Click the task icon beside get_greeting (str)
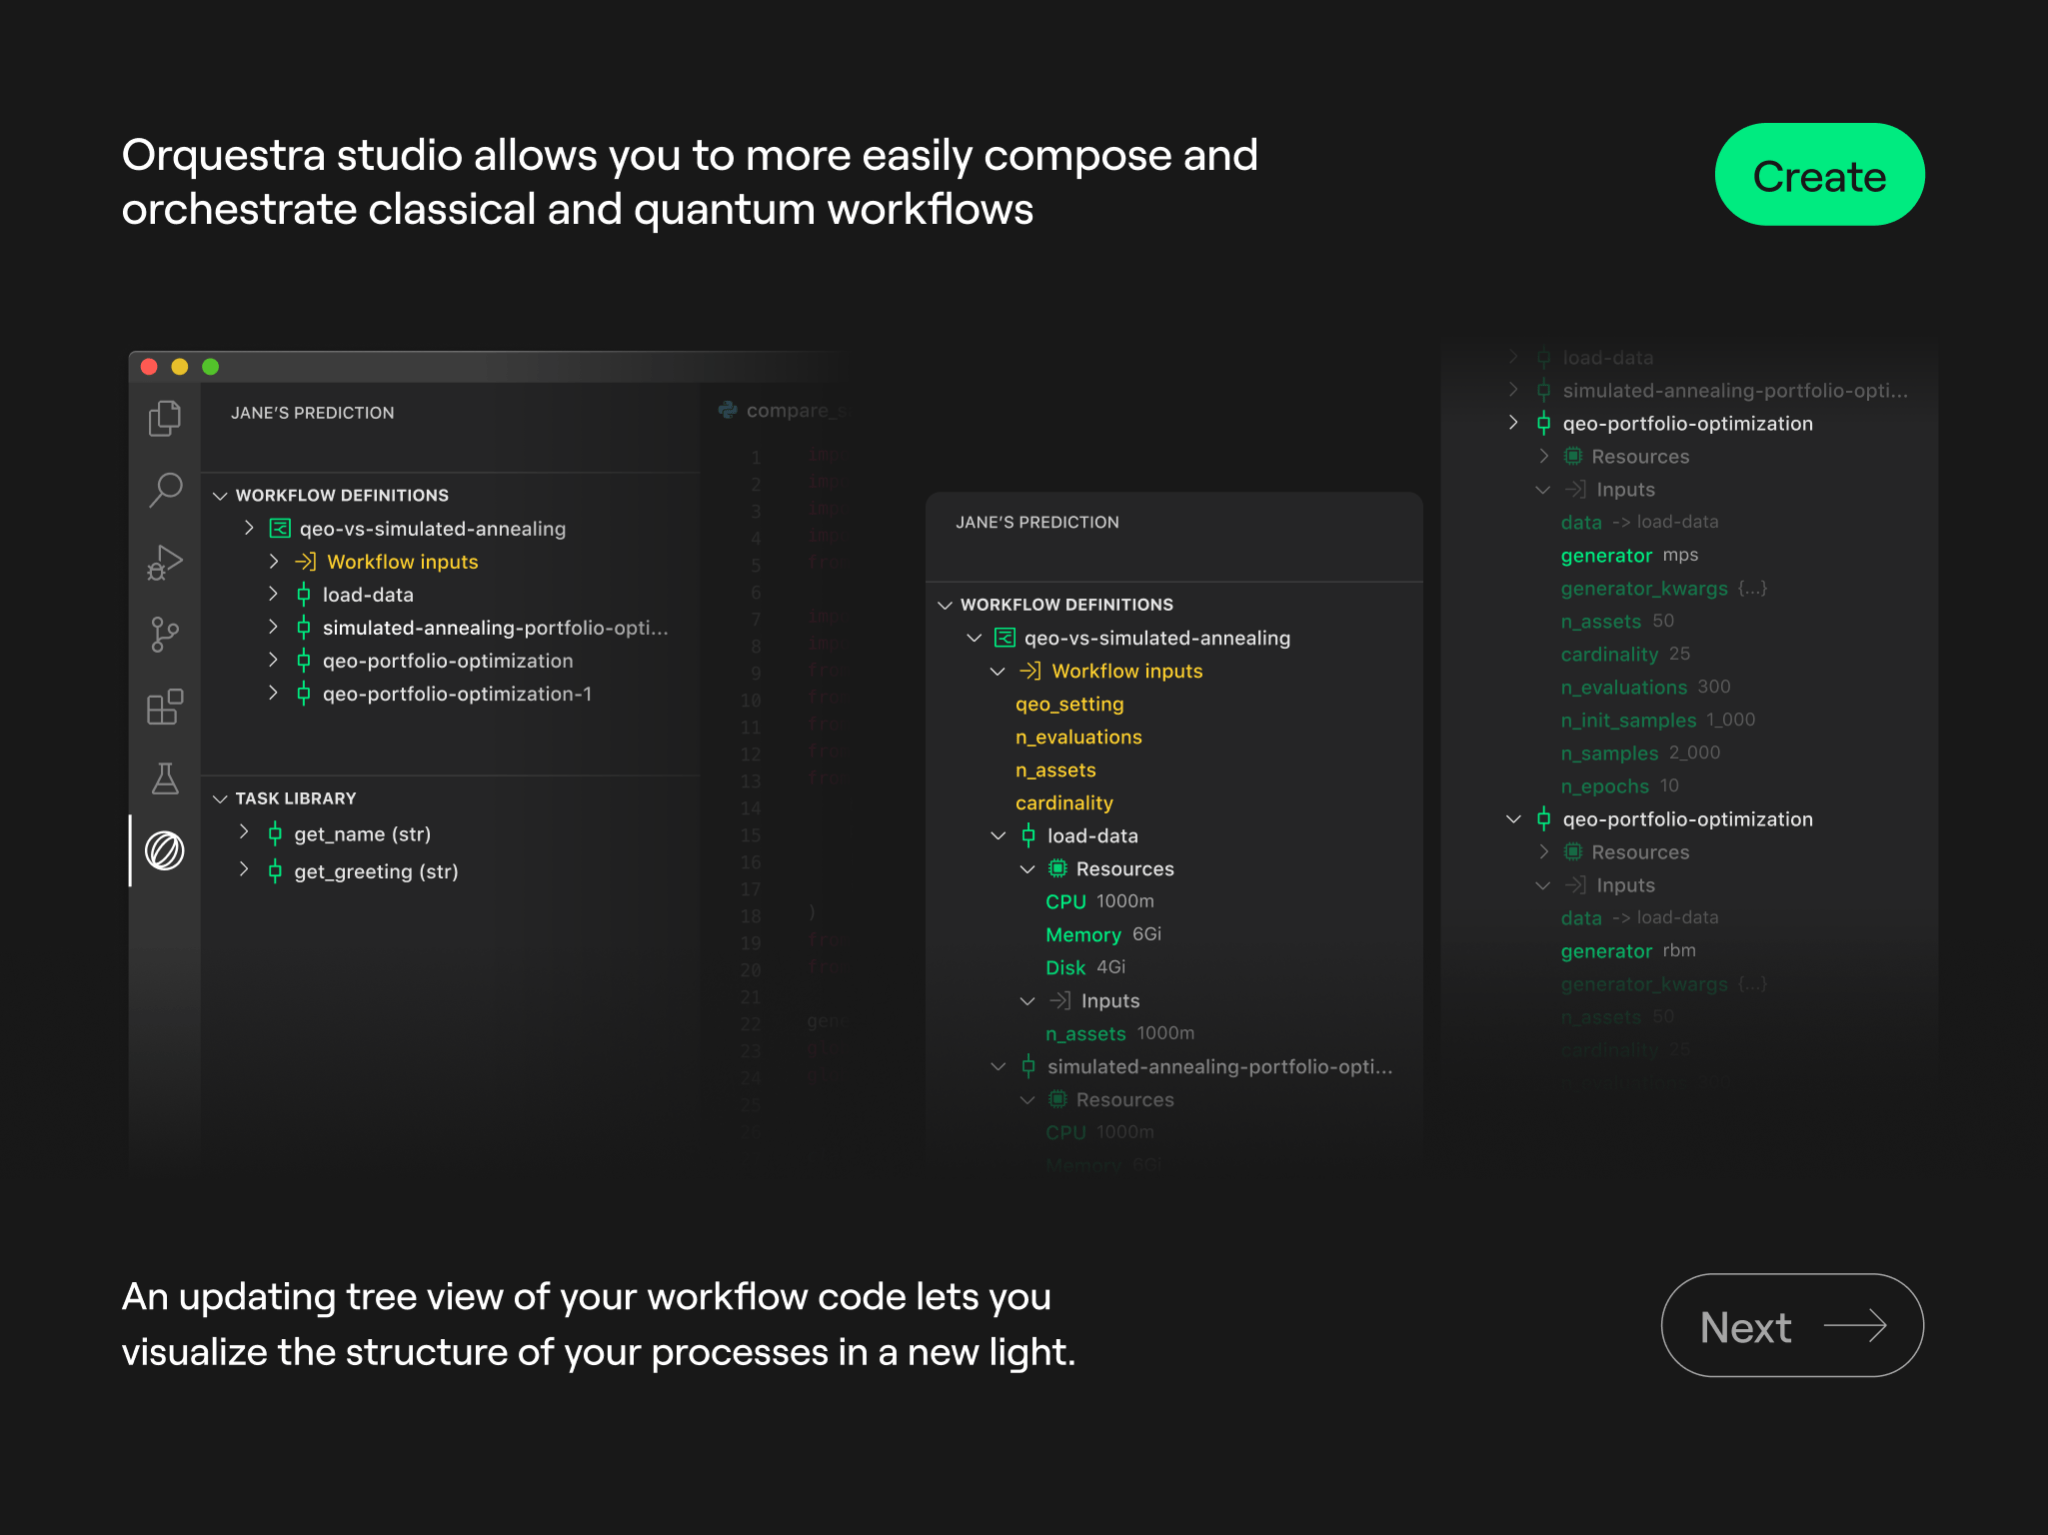2048x1535 pixels. pyautogui.click(x=275, y=872)
